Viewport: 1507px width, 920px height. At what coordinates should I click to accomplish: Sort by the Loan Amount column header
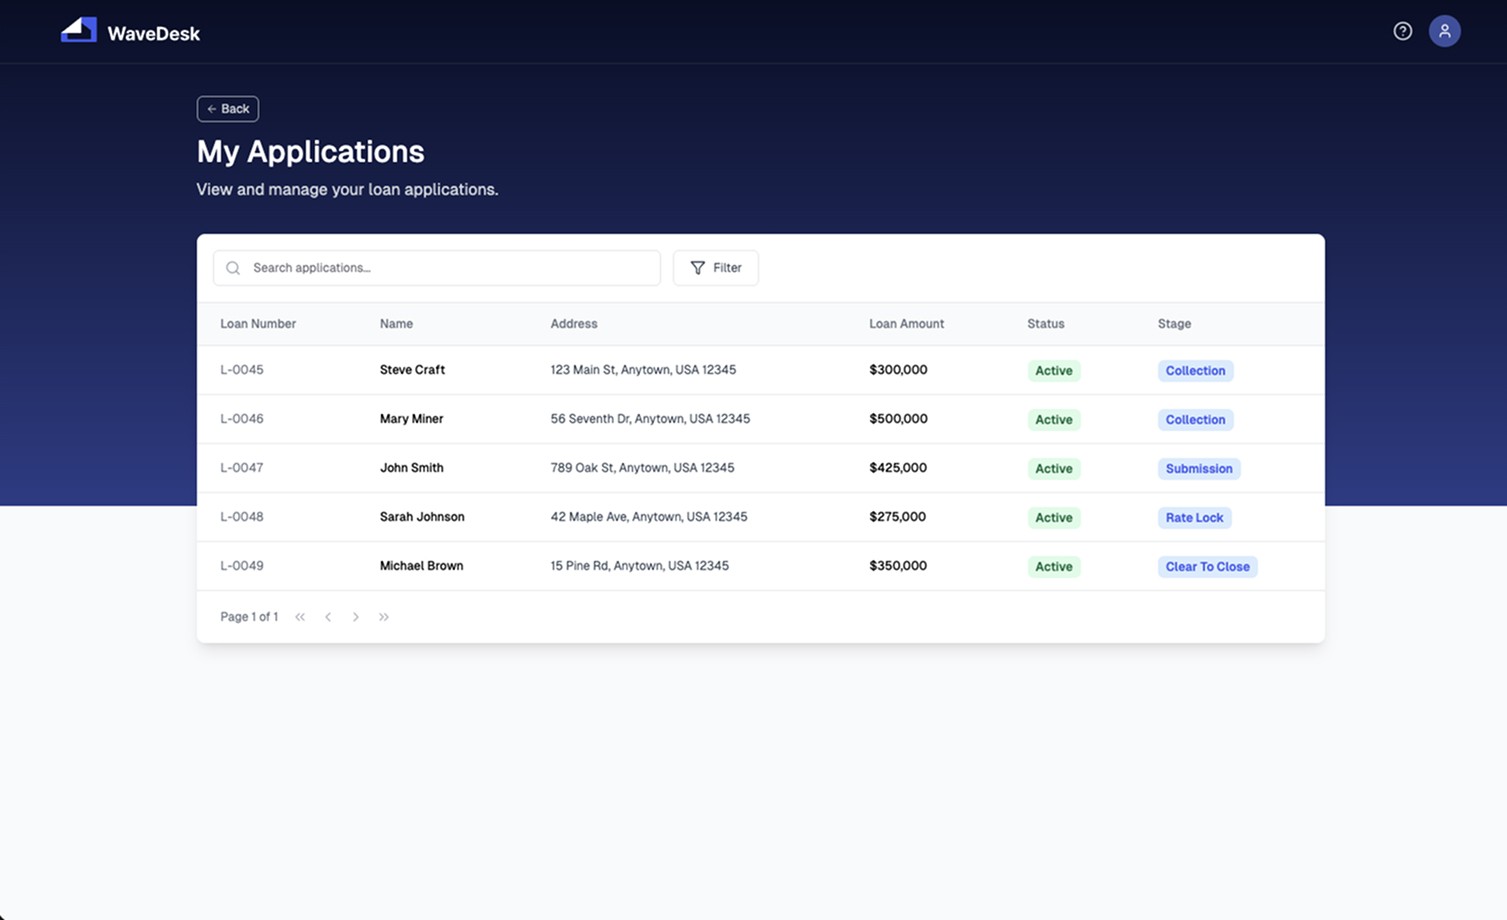click(x=906, y=323)
